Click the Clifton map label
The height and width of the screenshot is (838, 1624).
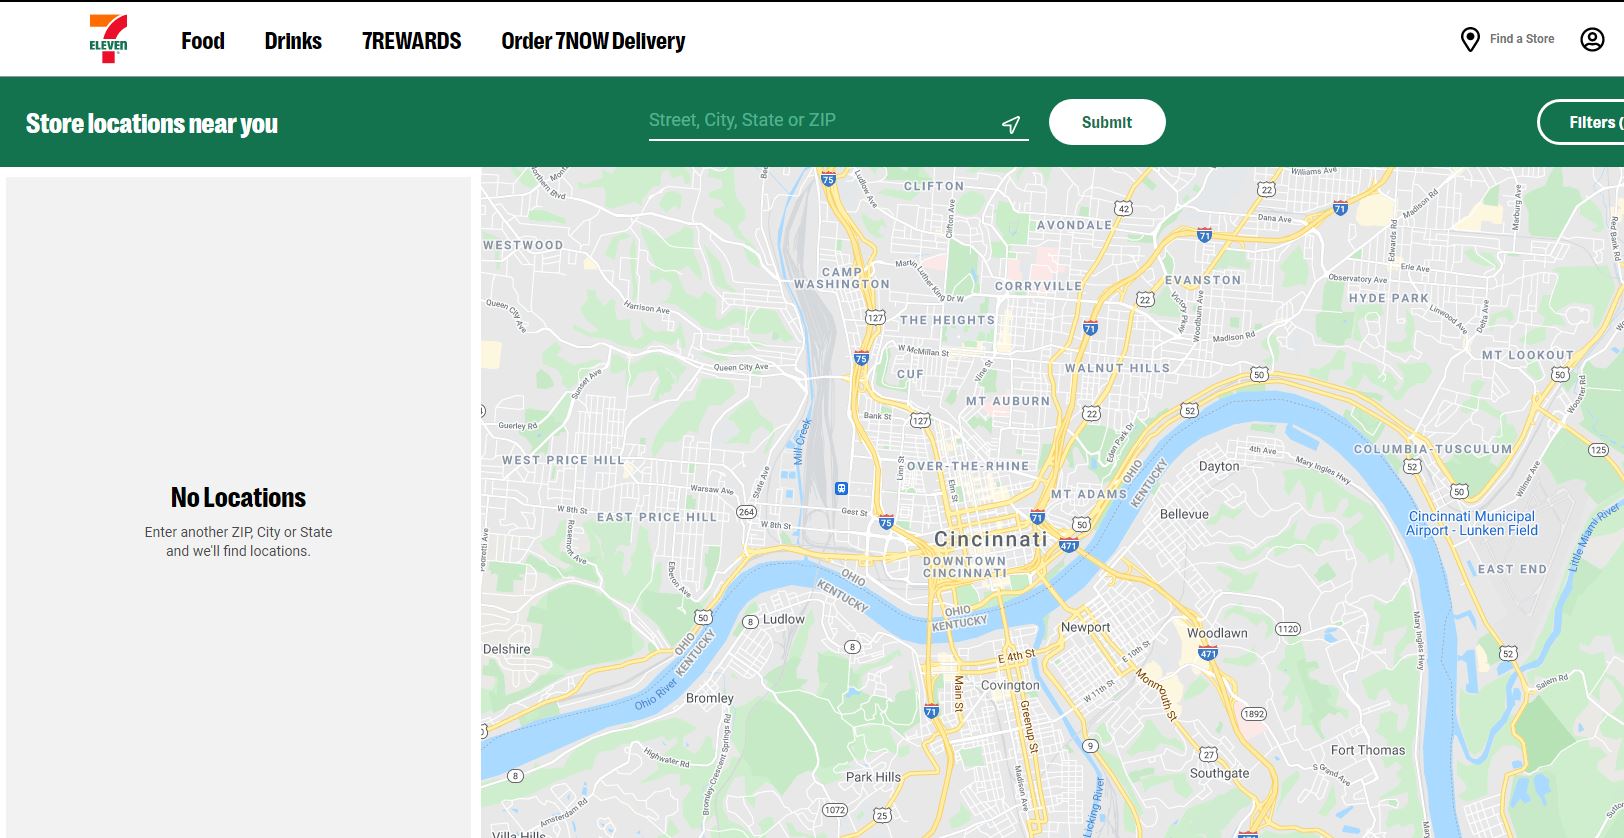coord(934,186)
